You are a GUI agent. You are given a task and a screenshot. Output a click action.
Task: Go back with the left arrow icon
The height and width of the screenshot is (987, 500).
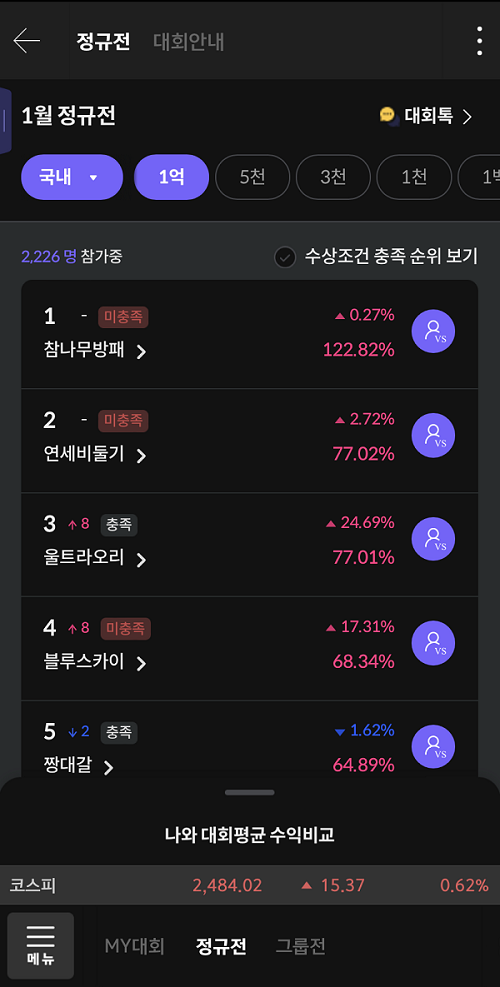(26, 42)
